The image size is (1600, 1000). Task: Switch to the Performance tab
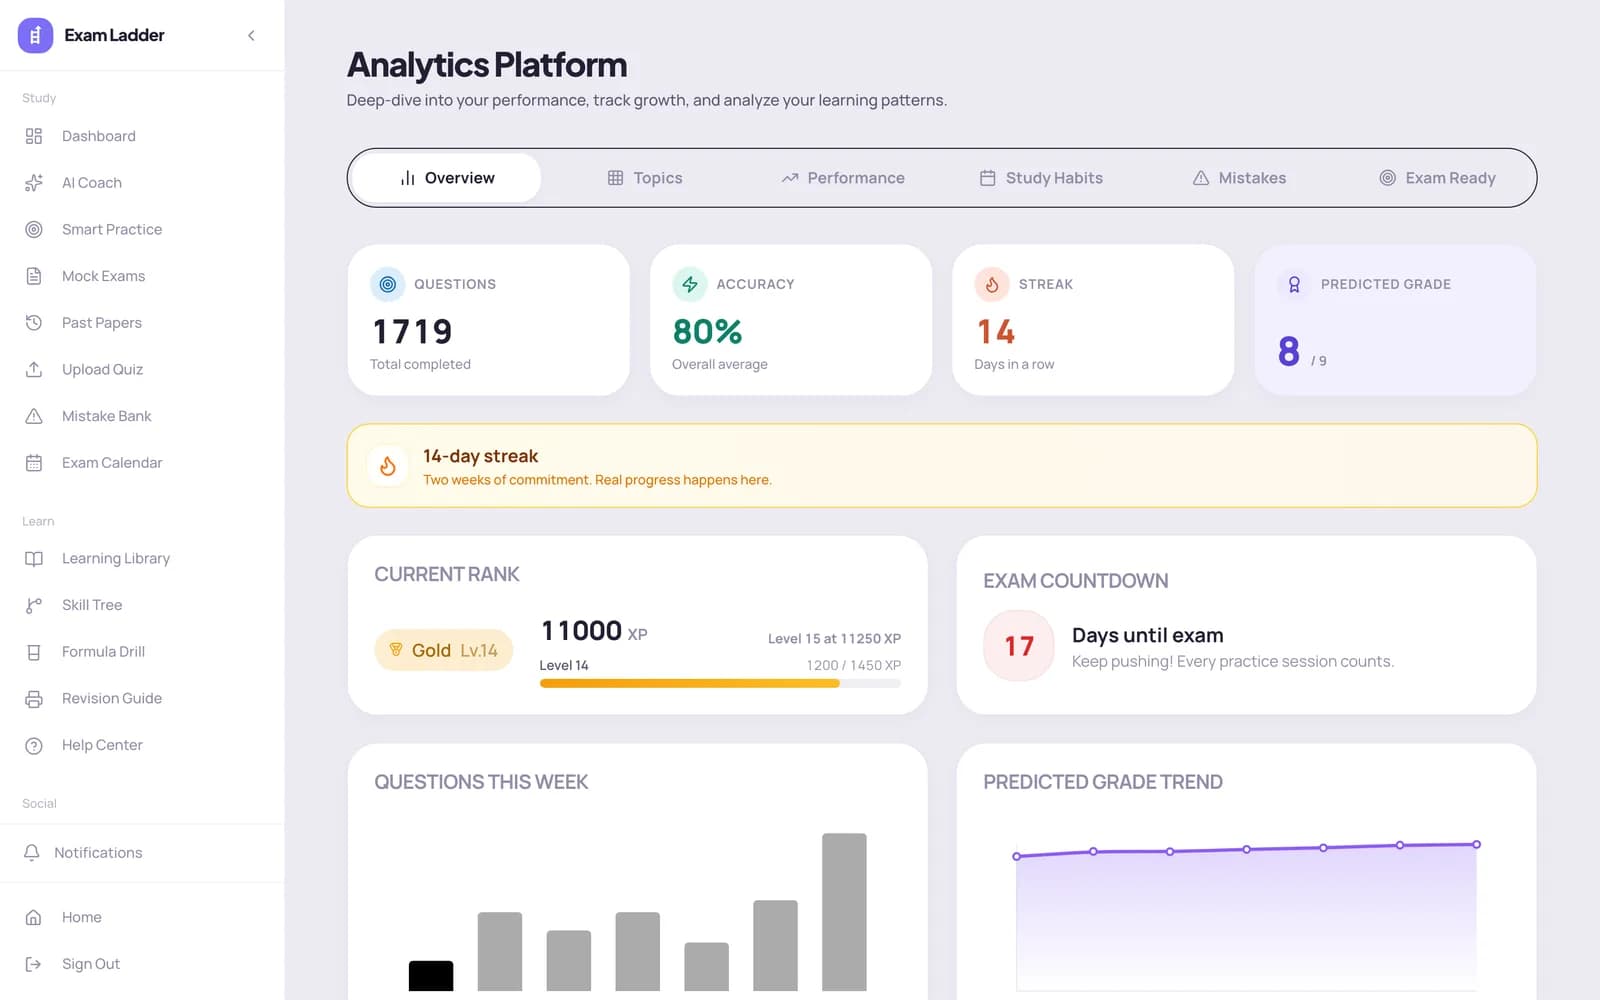(843, 178)
